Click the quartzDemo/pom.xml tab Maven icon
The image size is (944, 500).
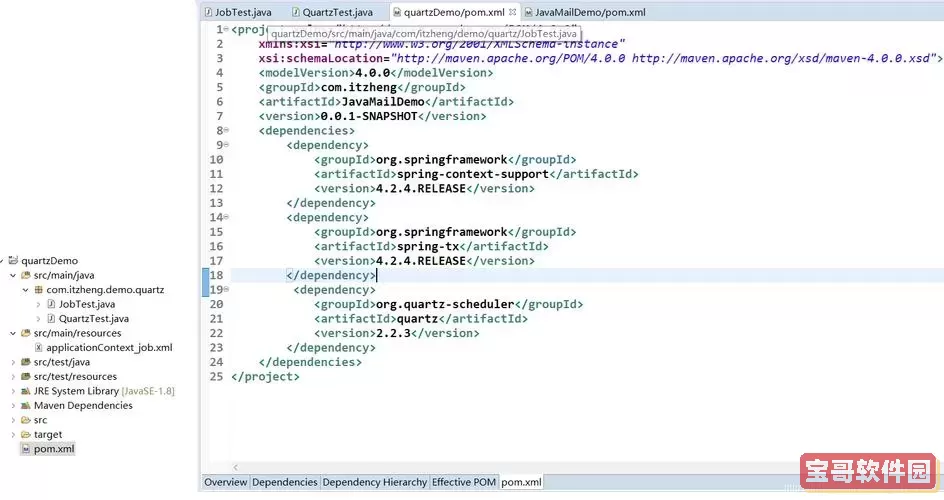point(397,12)
